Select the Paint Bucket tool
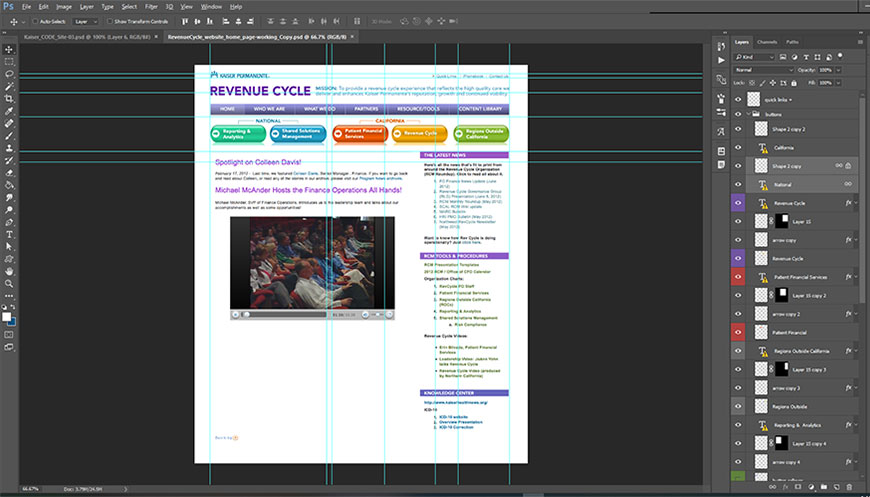Viewport: 870px width, 497px height. pyautogui.click(x=9, y=185)
